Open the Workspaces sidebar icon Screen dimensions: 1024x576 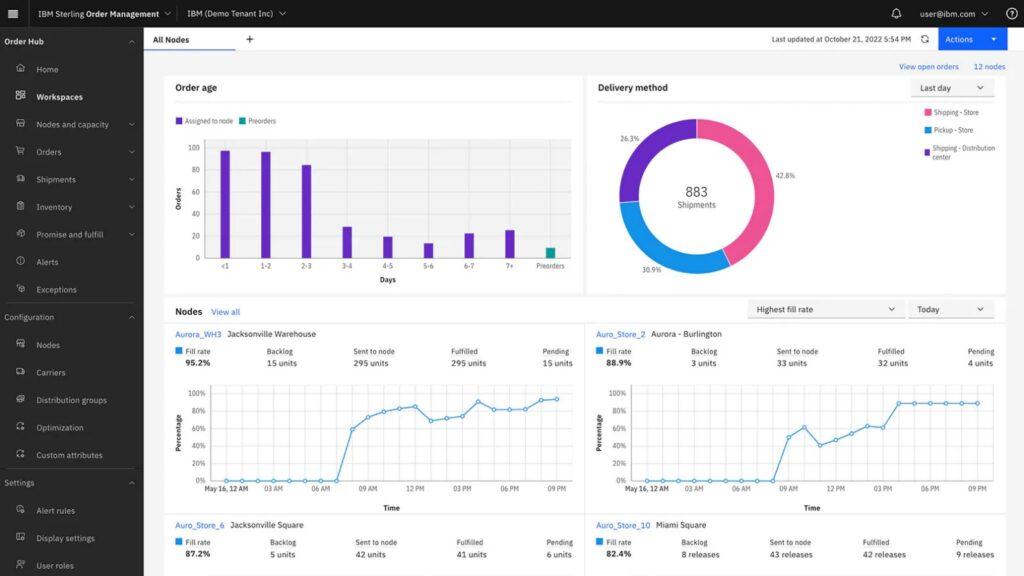pyautogui.click(x=20, y=96)
